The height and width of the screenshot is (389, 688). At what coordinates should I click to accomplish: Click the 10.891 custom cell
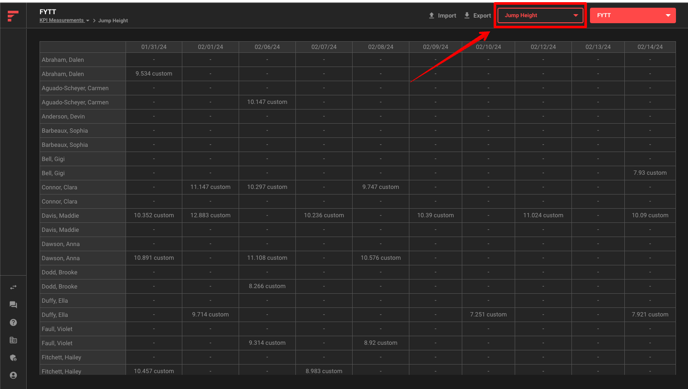(154, 258)
